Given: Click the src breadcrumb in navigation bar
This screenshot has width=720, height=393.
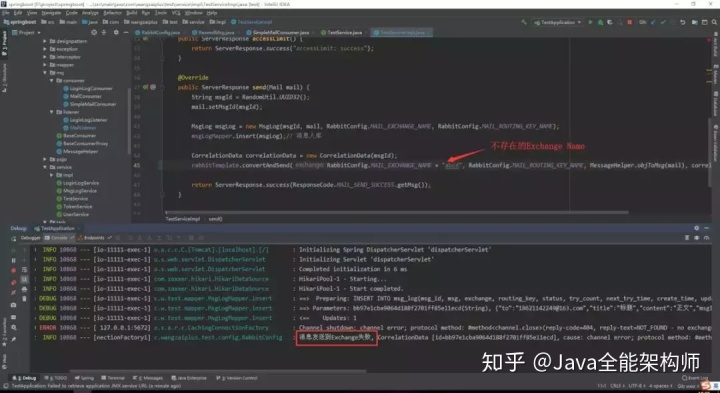Looking at the screenshot, I should point(47,22).
